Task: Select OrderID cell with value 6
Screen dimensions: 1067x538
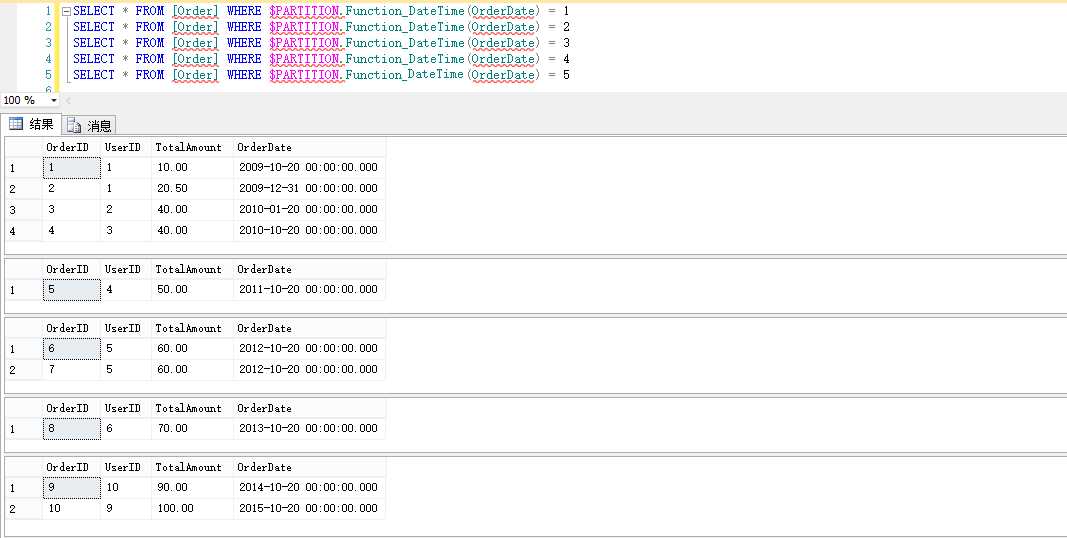Action: point(71,348)
